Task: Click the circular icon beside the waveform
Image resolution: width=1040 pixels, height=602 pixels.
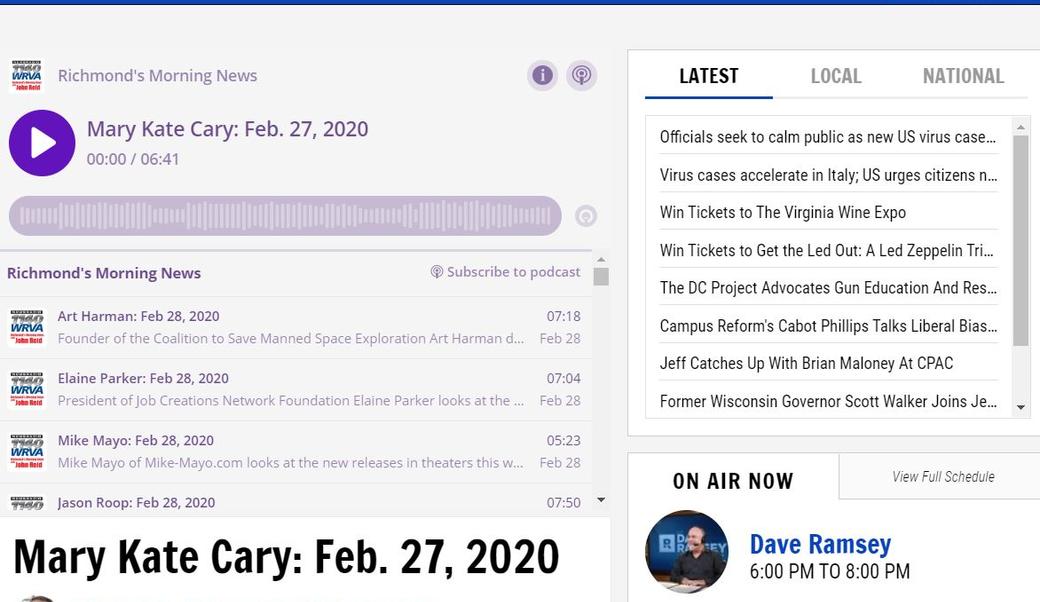Action: pos(586,216)
